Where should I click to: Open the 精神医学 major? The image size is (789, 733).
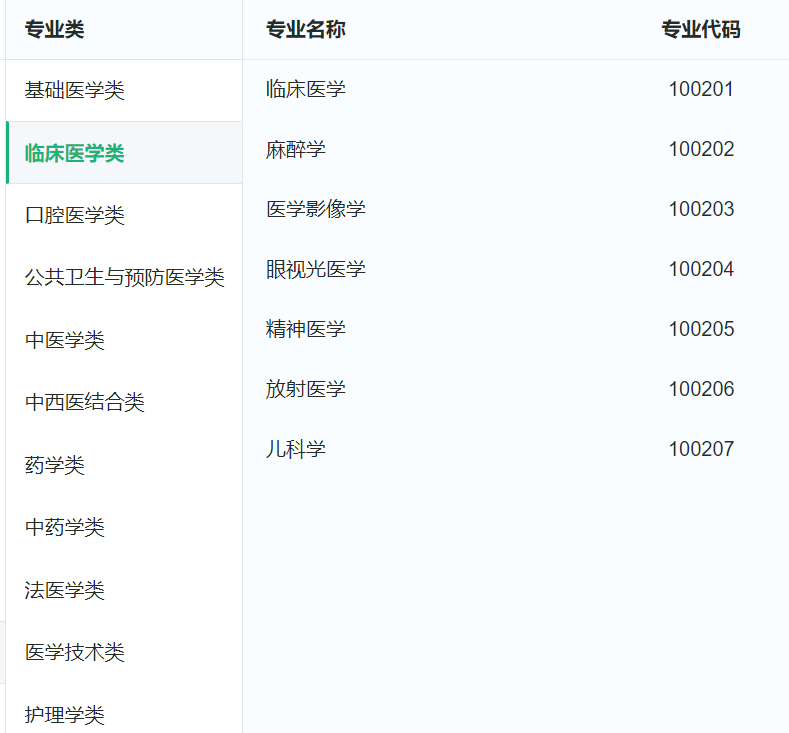point(305,329)
